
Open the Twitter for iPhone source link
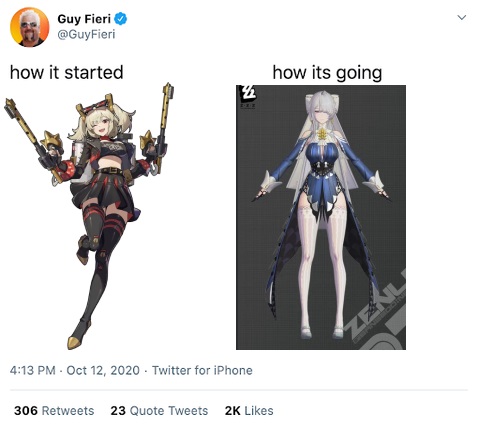coord(202,371)
